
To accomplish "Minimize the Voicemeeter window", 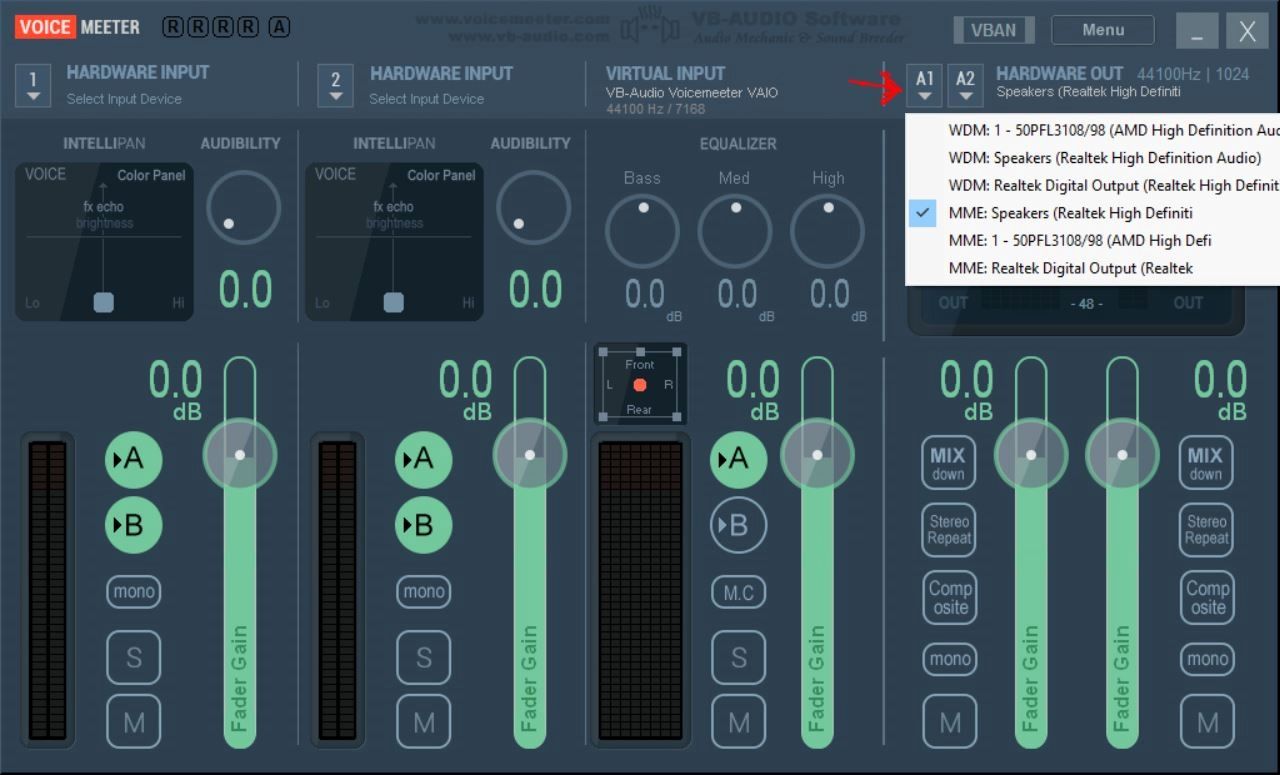I will pos(1197,31).
